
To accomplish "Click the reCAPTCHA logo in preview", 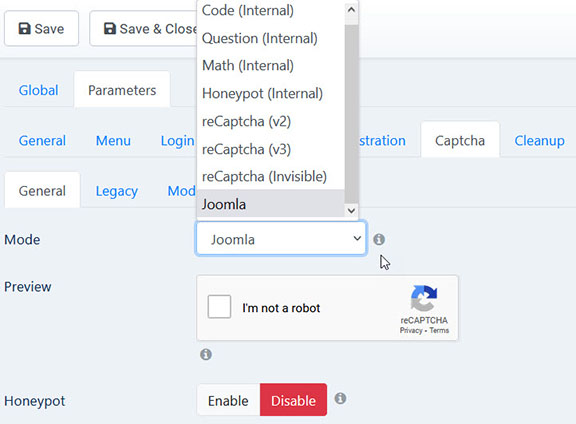I will pos(424,298).
